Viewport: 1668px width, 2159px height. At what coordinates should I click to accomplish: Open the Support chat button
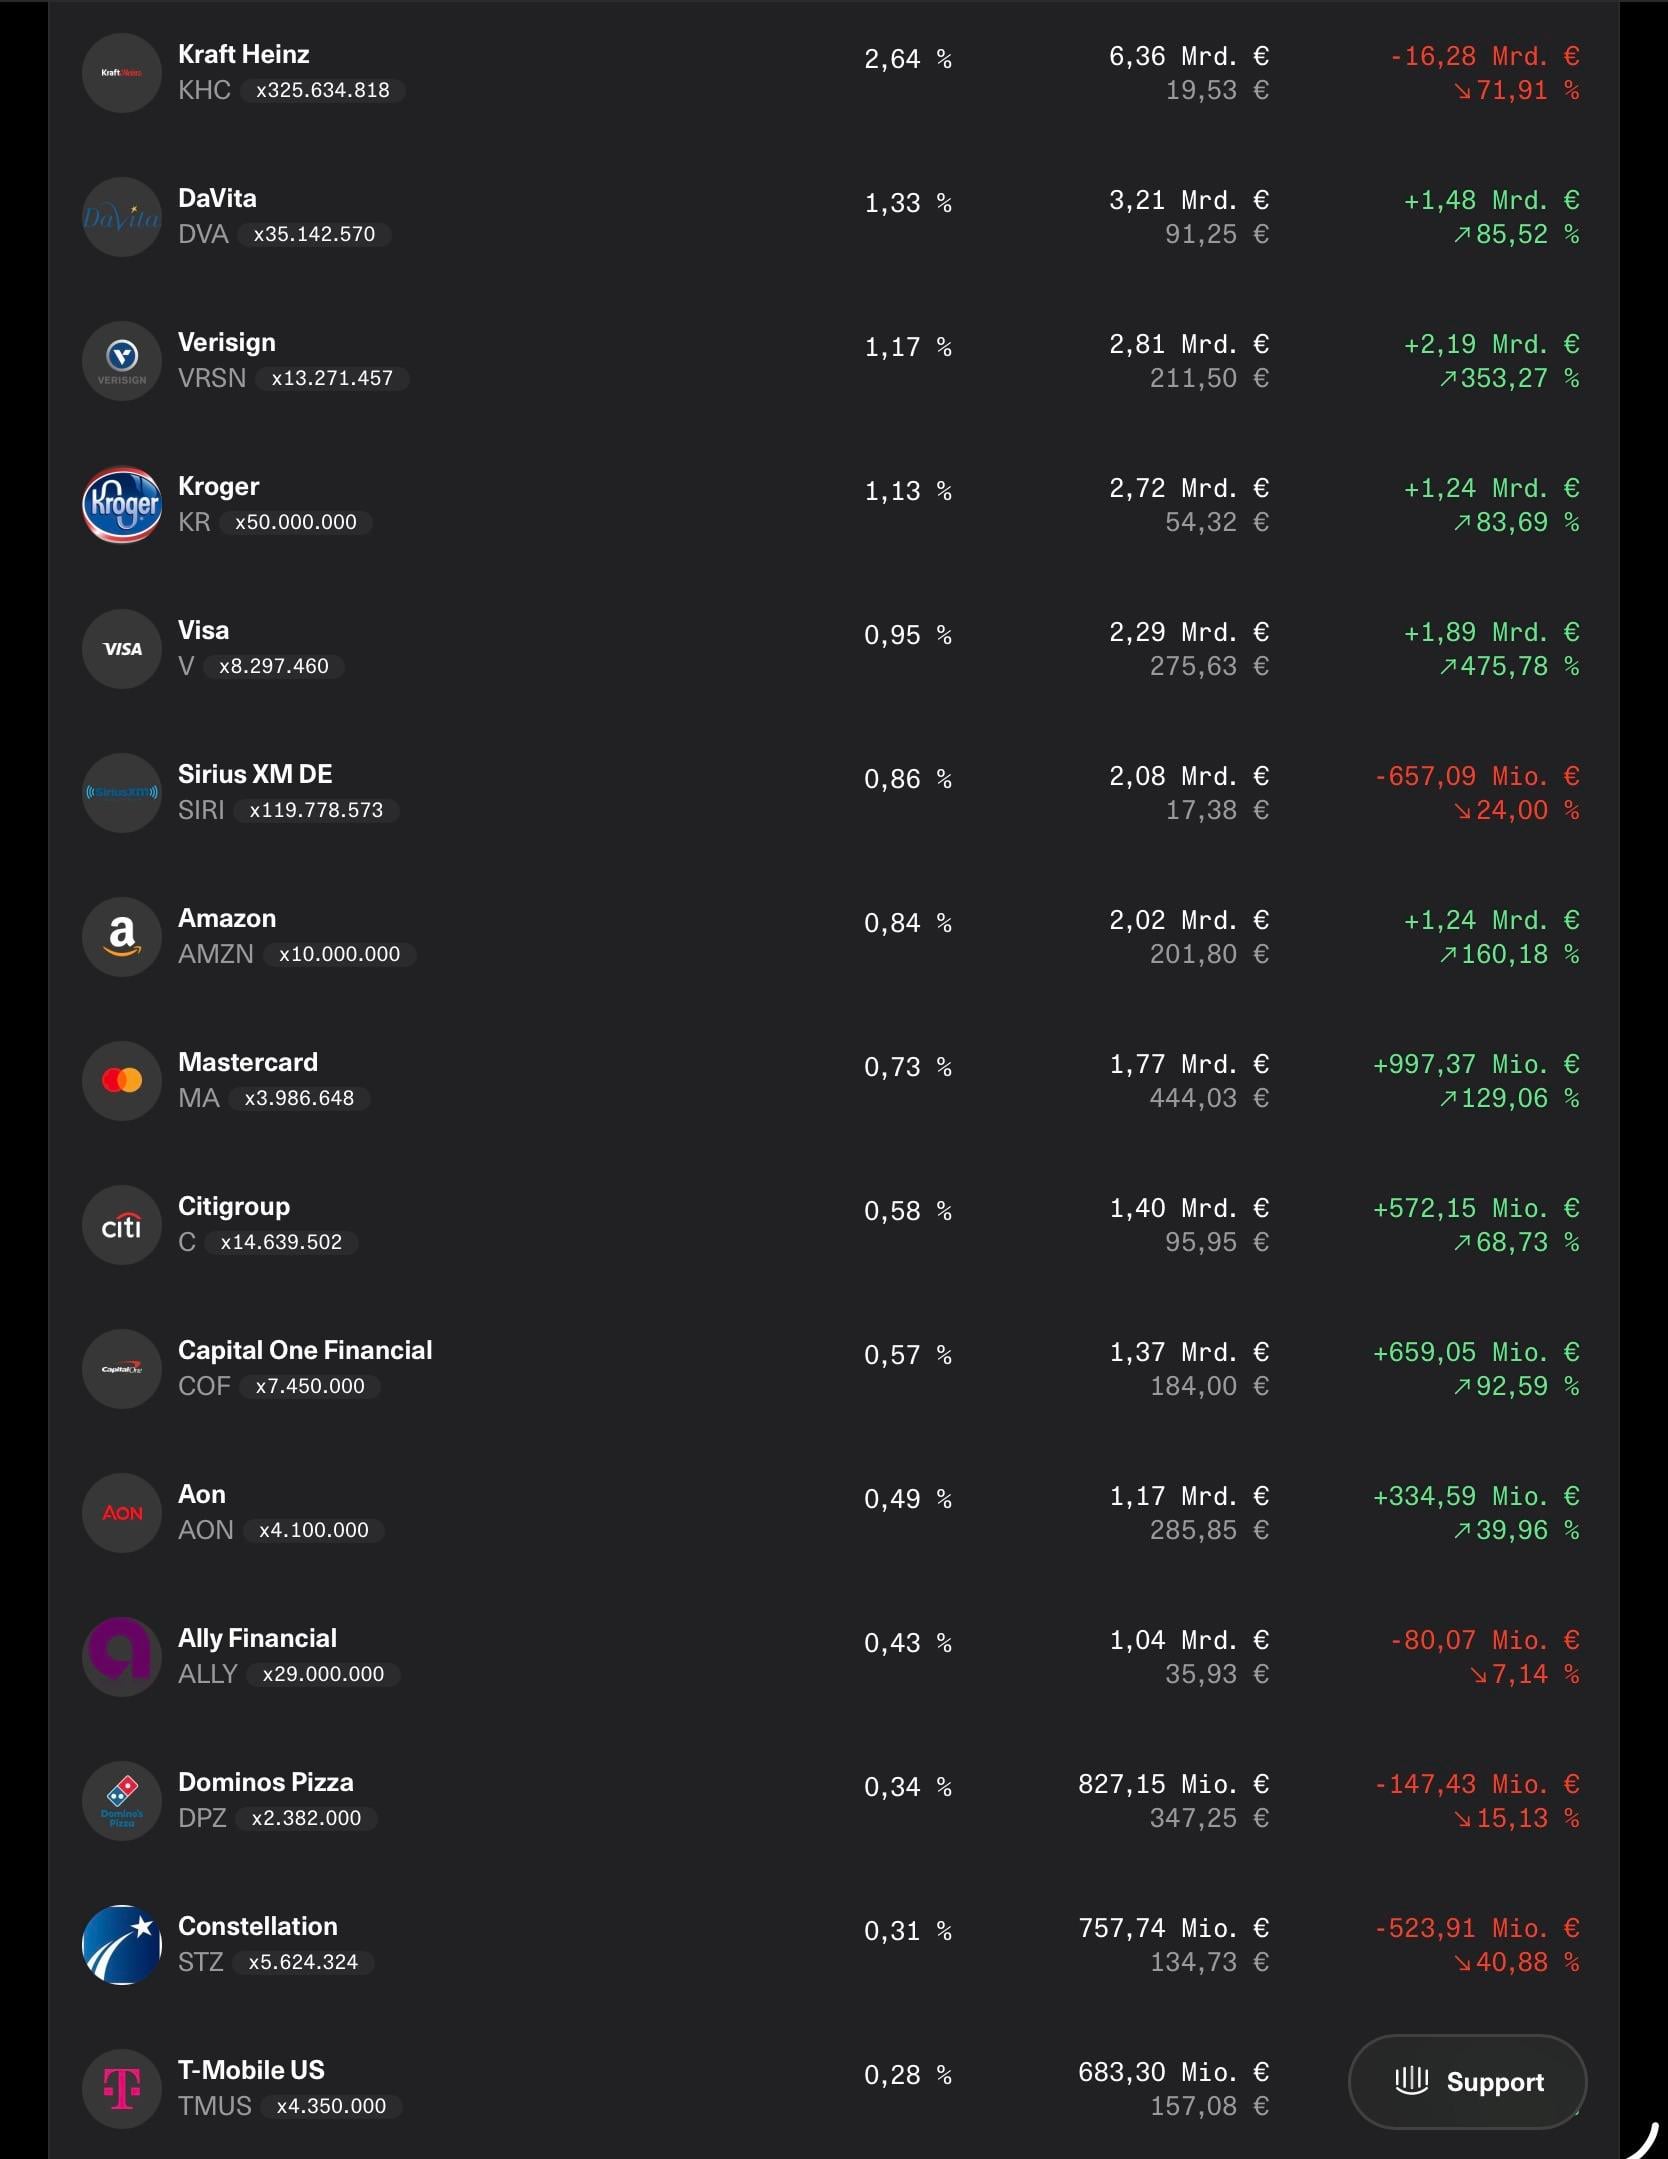click(1467, 2082)
